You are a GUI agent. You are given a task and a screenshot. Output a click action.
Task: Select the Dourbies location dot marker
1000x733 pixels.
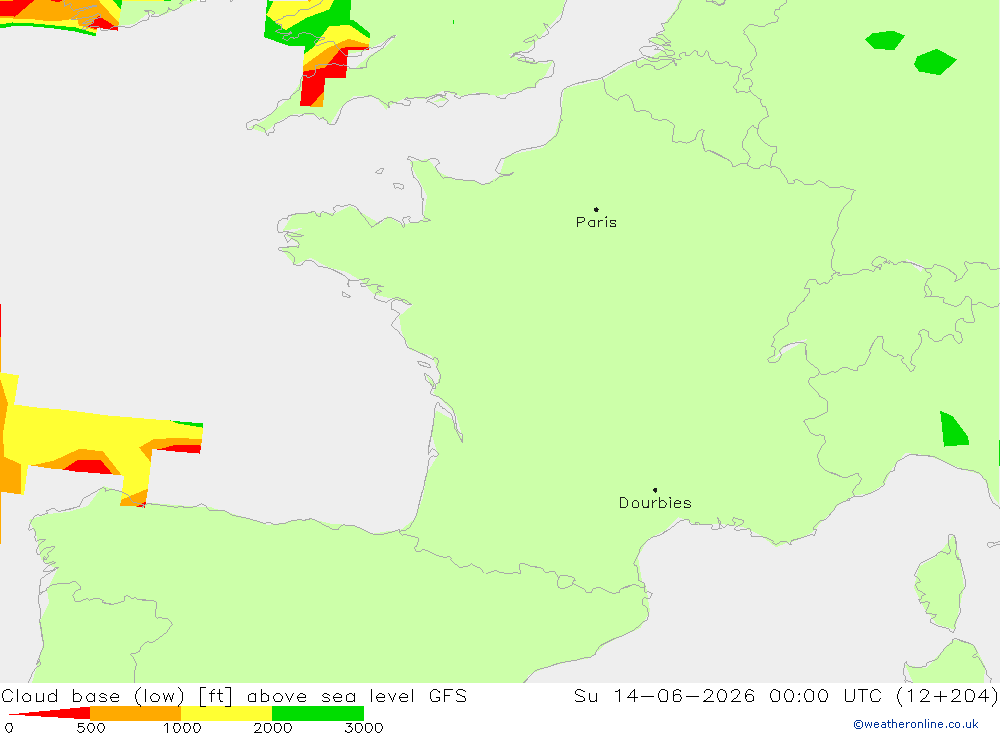655,490
